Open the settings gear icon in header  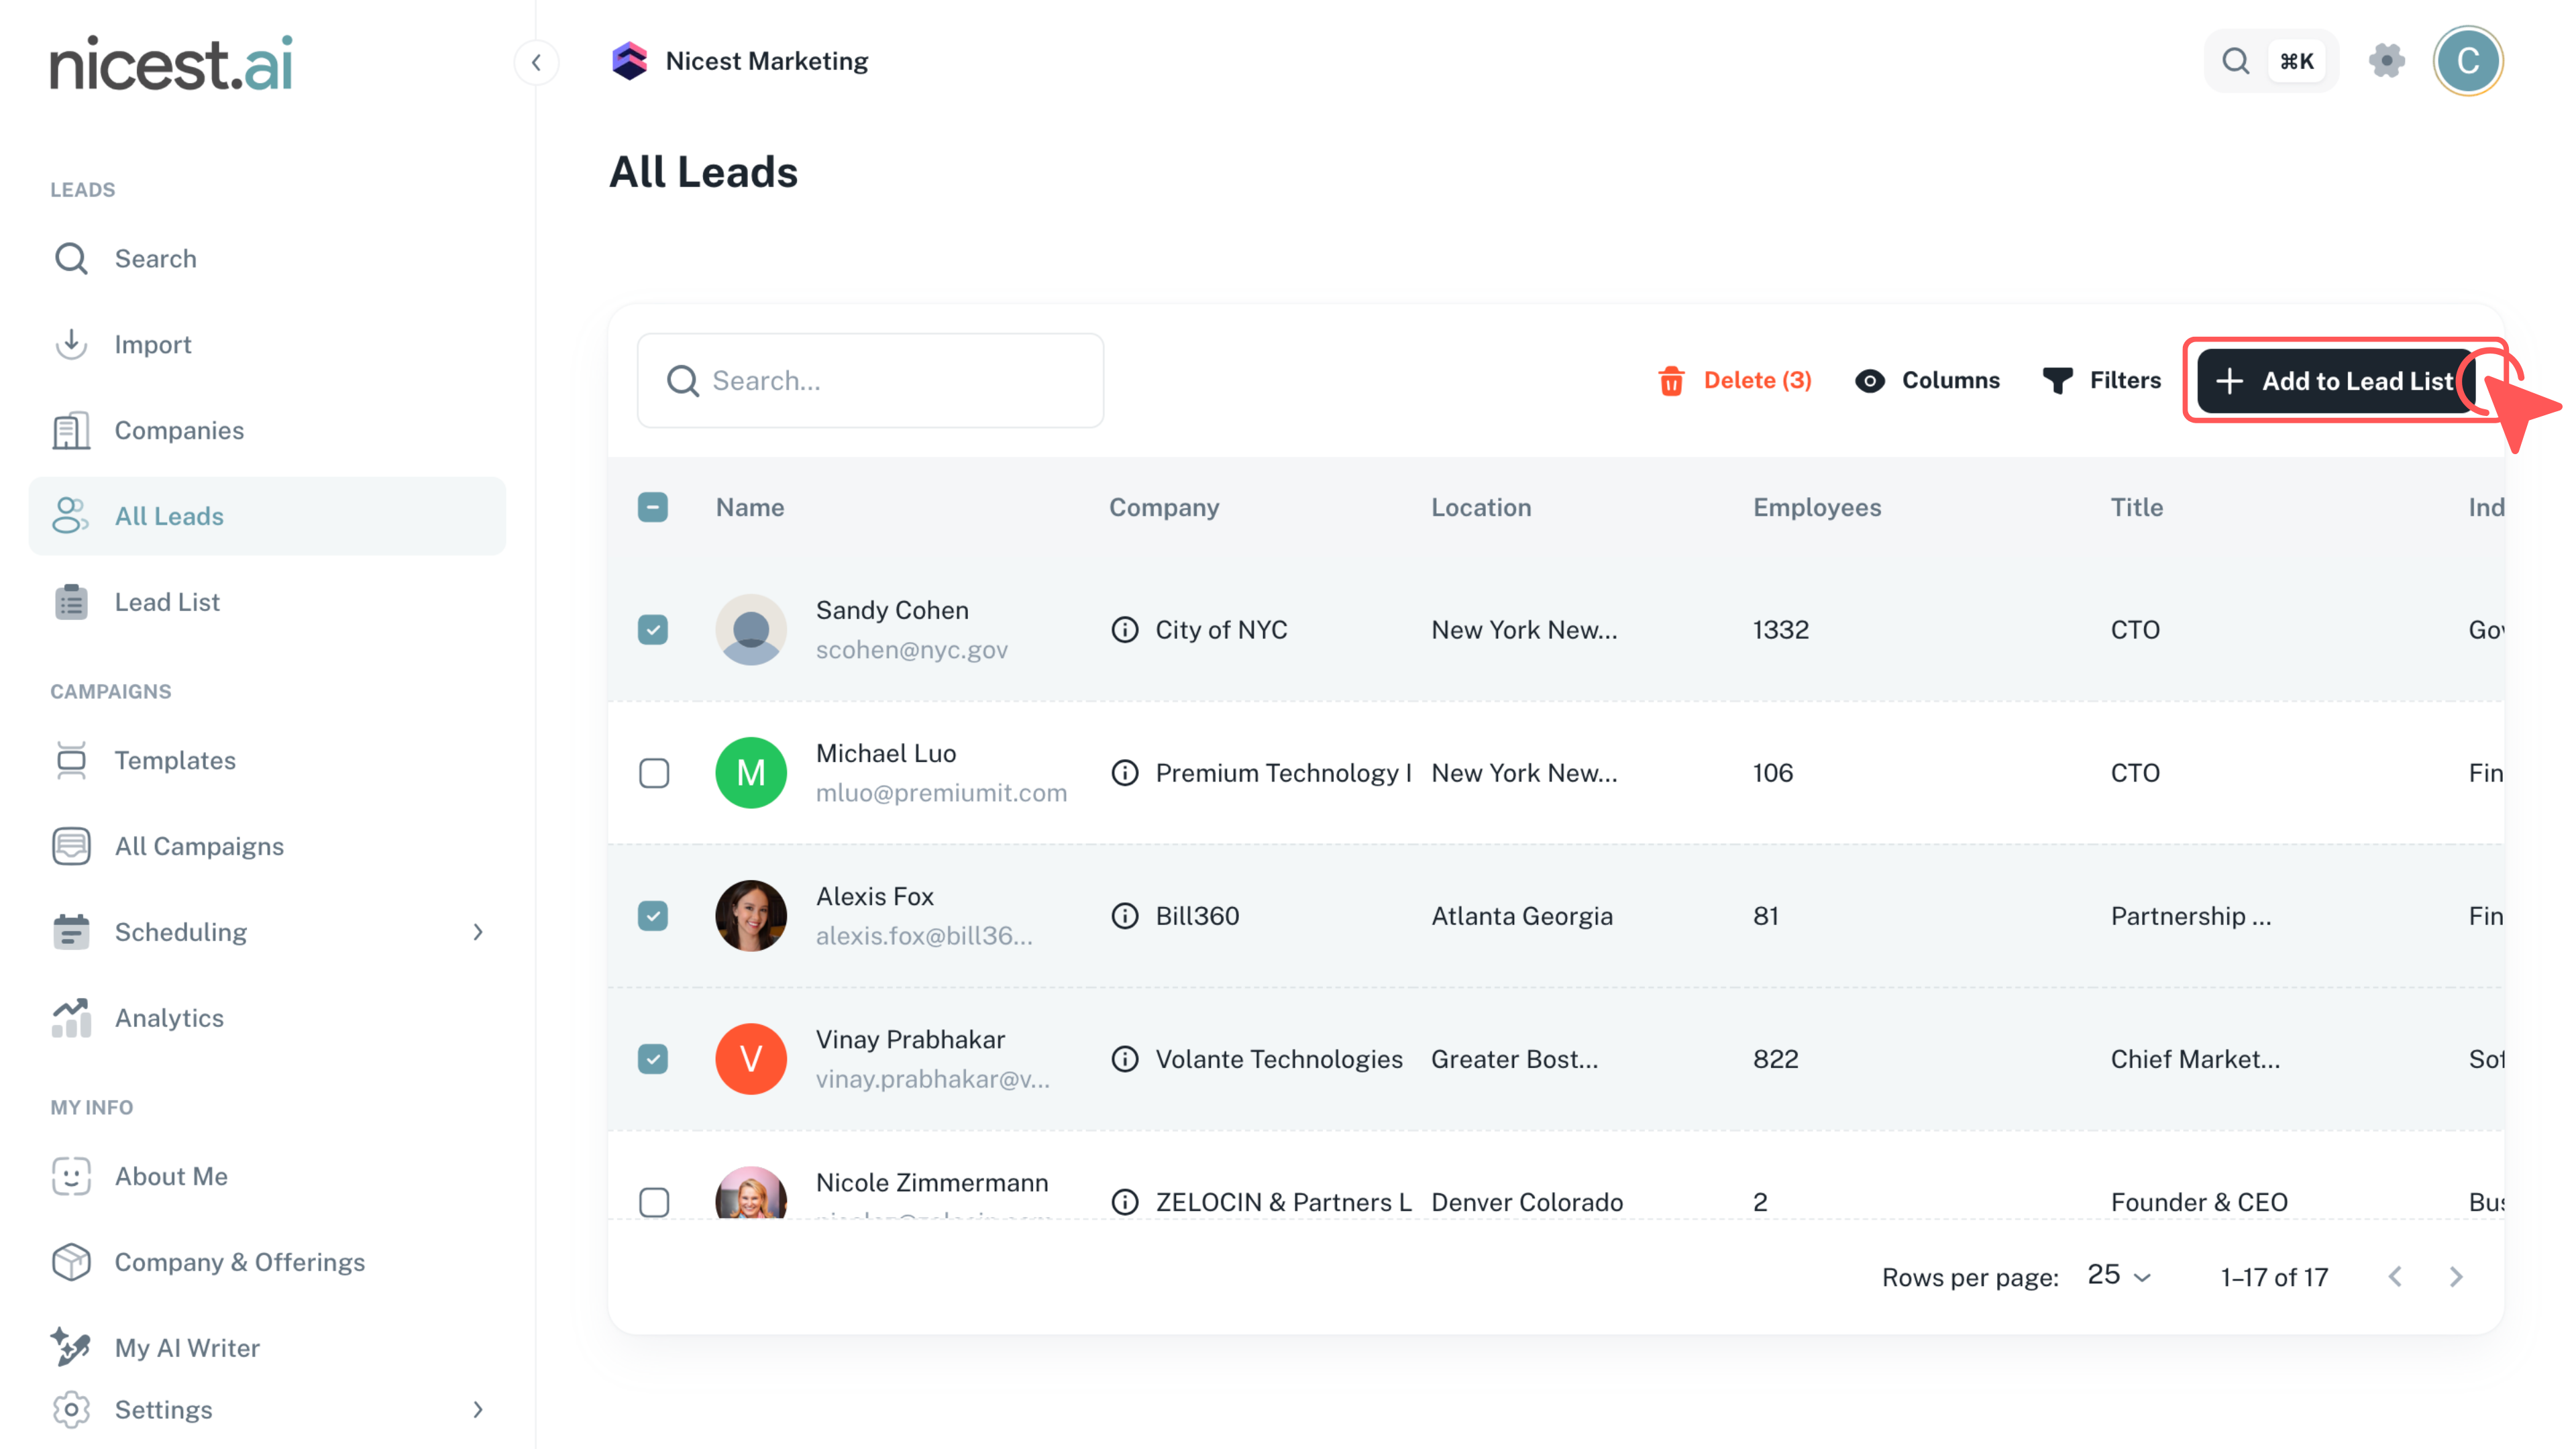[x=2386, y=61]
